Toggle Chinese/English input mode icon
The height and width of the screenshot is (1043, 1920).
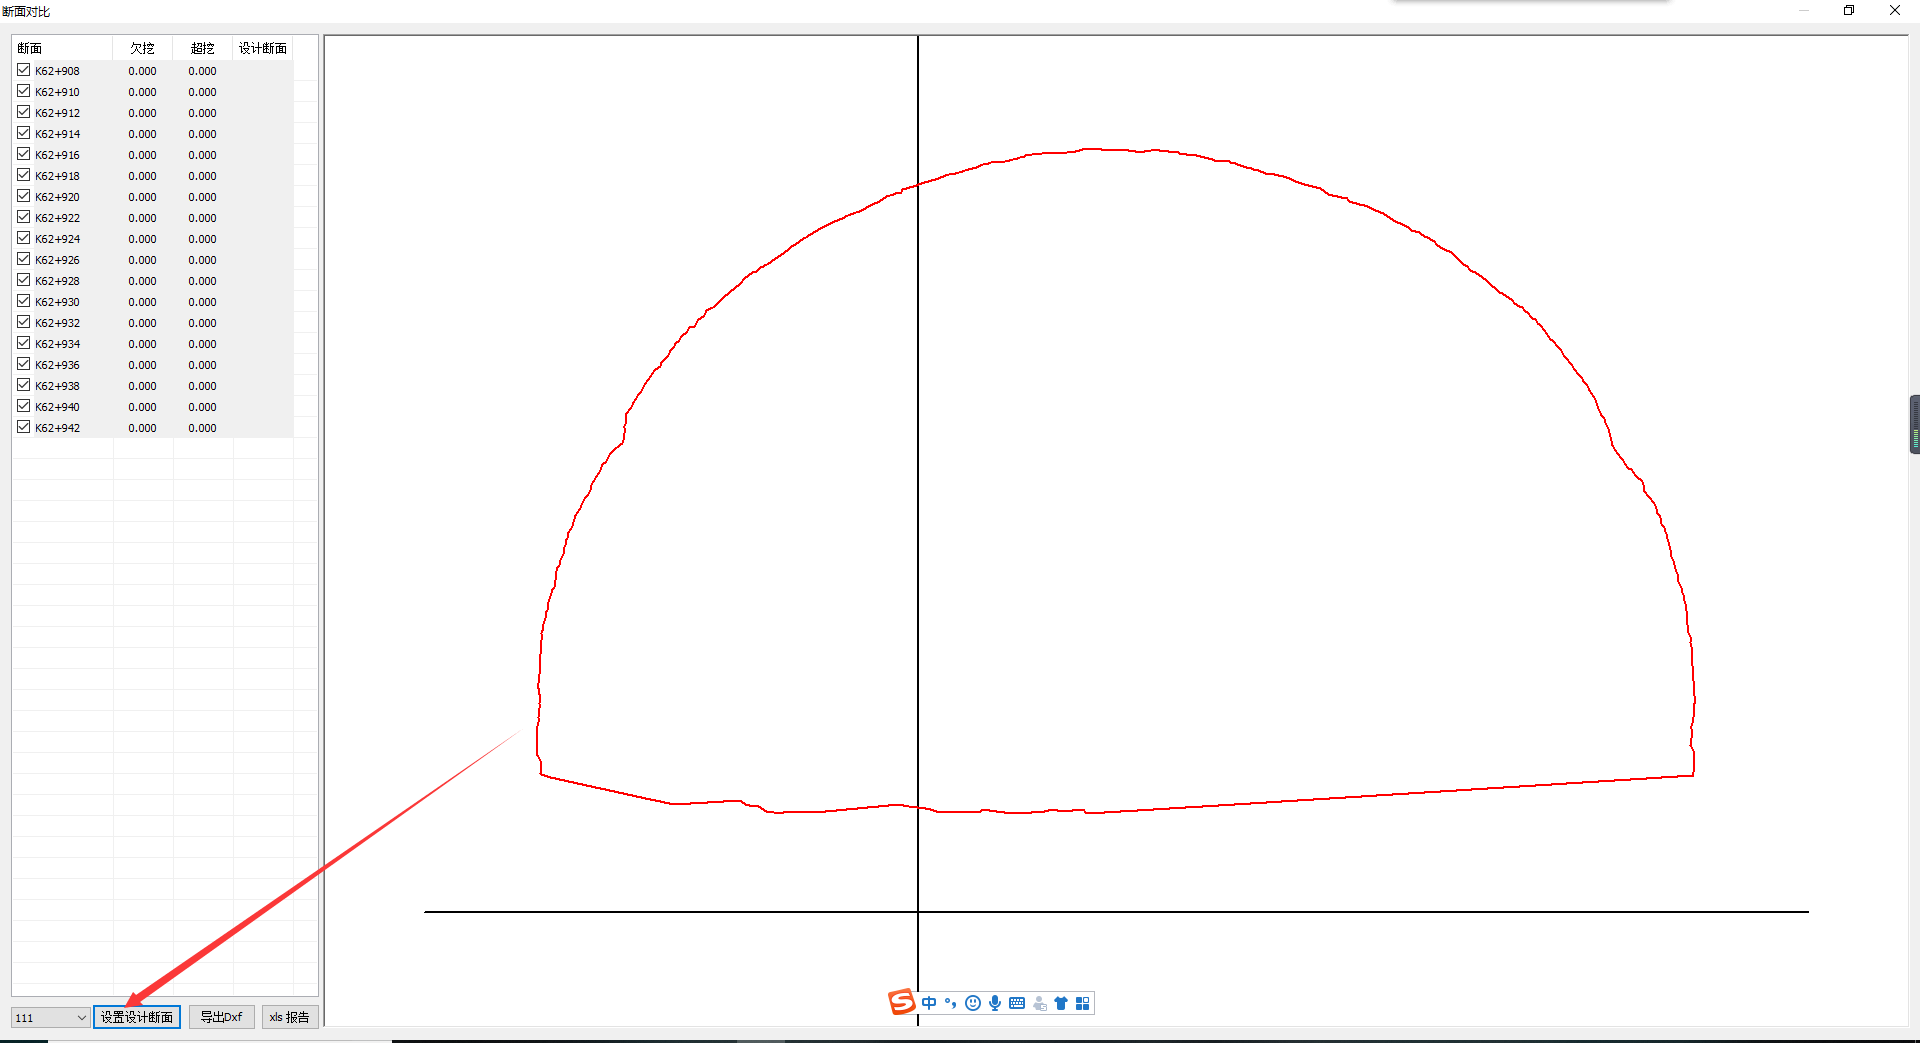pos(929,1003)
